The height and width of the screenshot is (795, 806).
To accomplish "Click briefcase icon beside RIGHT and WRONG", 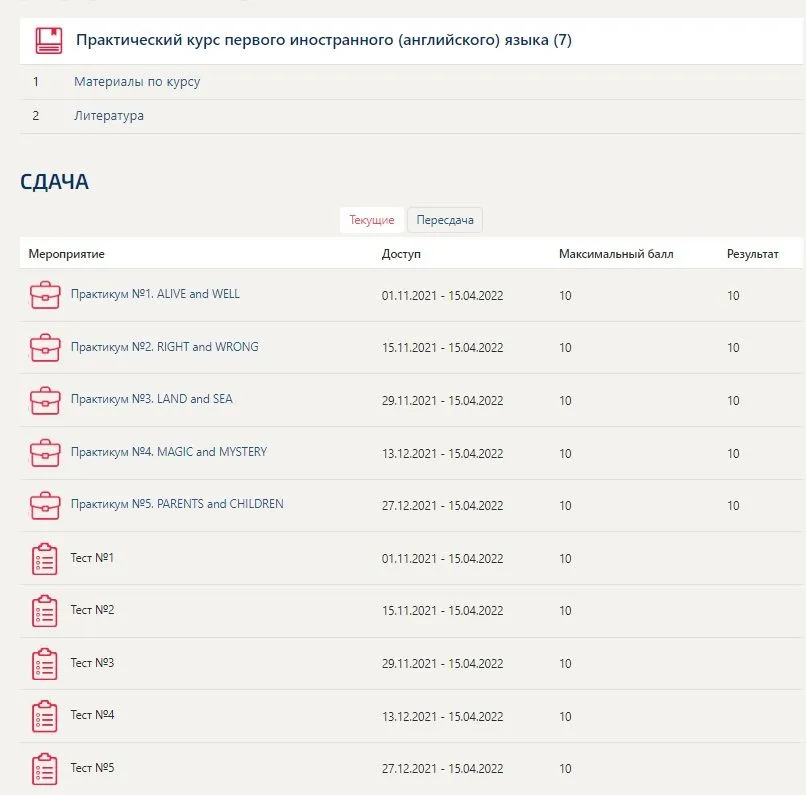I will [x=45, y=348].
